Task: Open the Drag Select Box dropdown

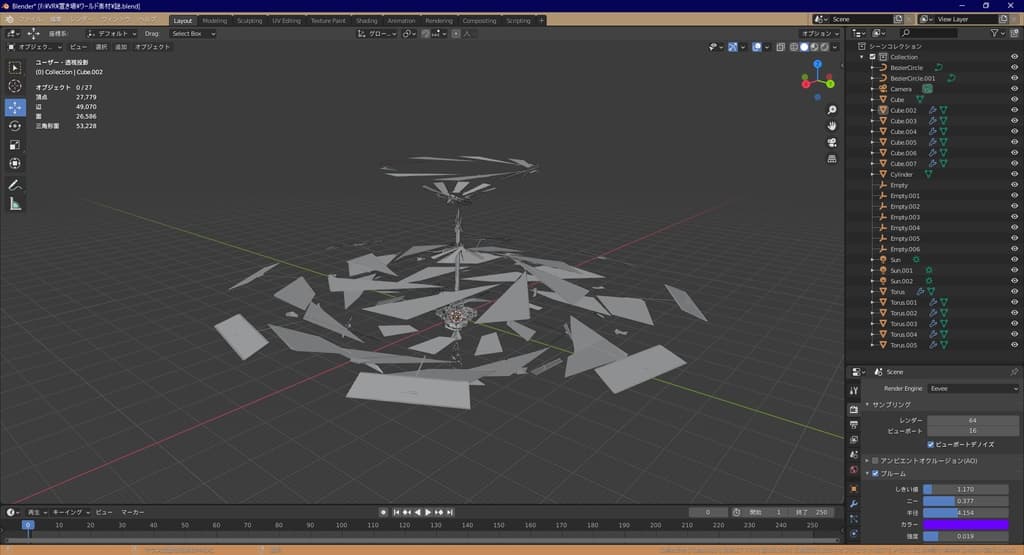Action: tap(192, 33)
